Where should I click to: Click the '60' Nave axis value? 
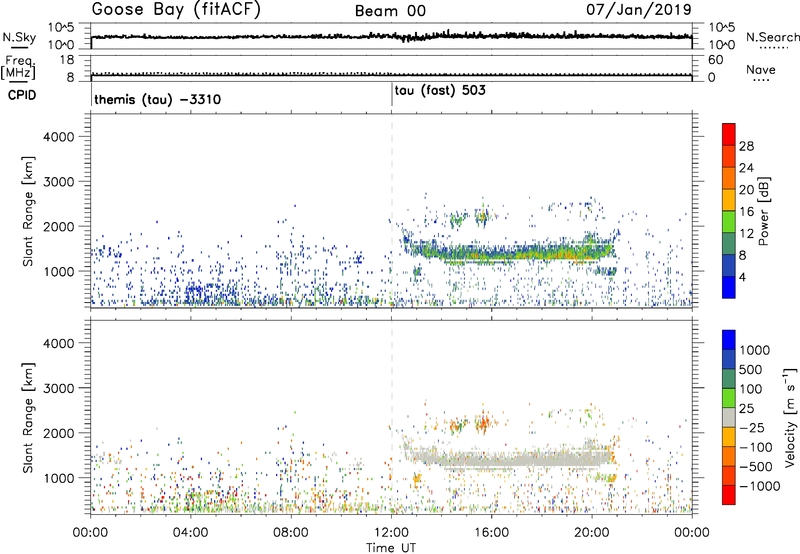pyautogui.click(x=716, y=60)
